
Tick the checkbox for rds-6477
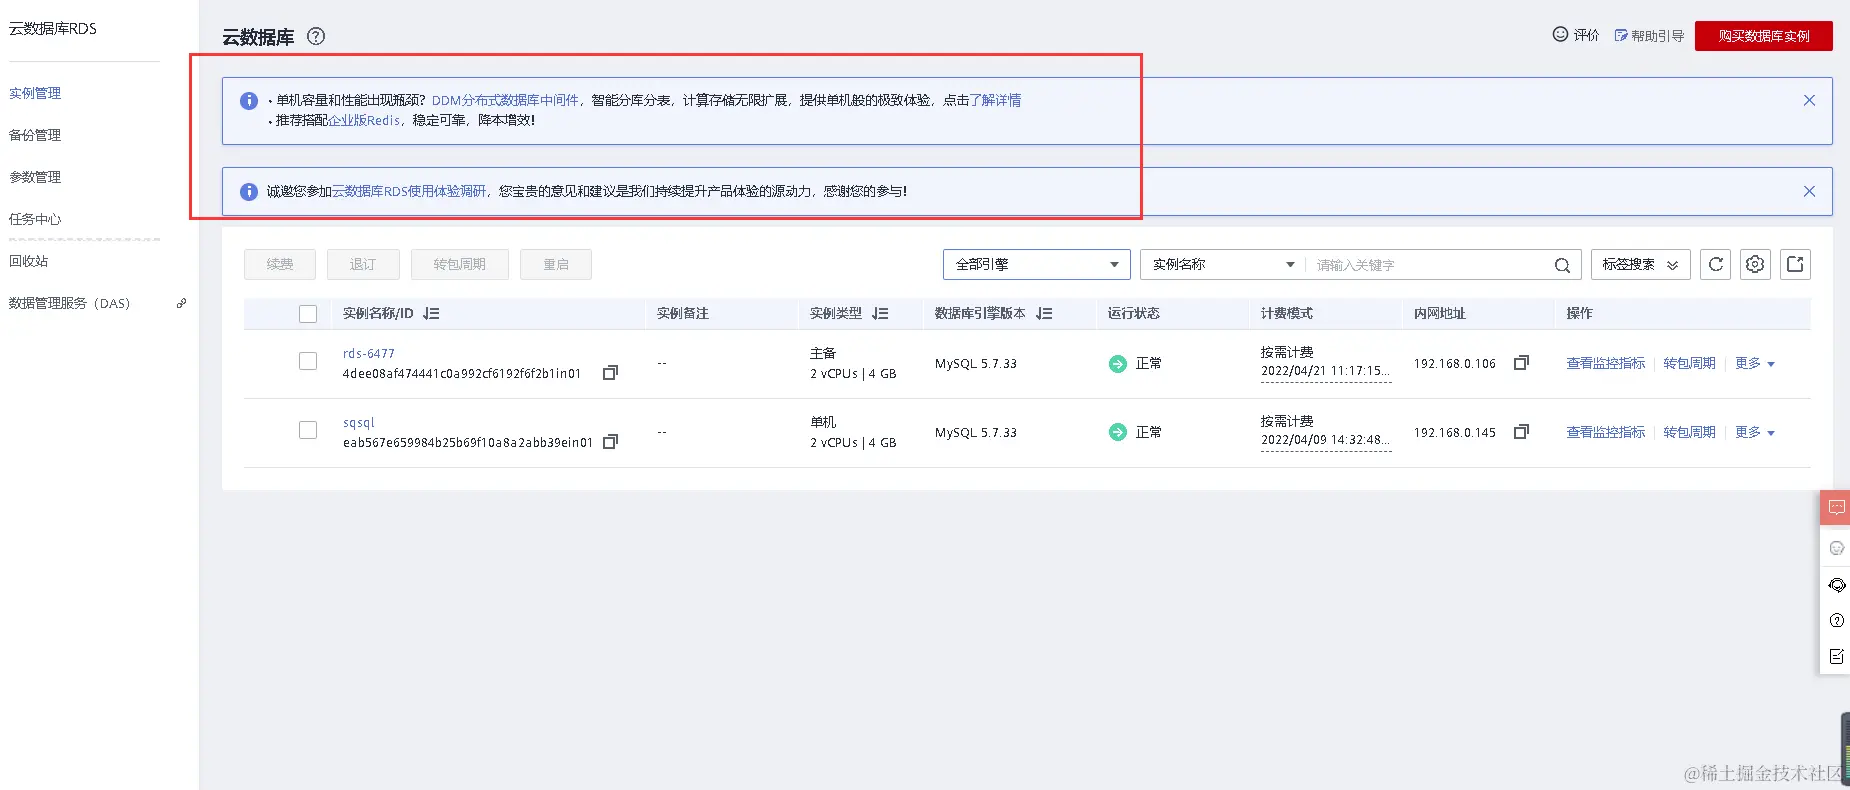[x=308, y=361]
